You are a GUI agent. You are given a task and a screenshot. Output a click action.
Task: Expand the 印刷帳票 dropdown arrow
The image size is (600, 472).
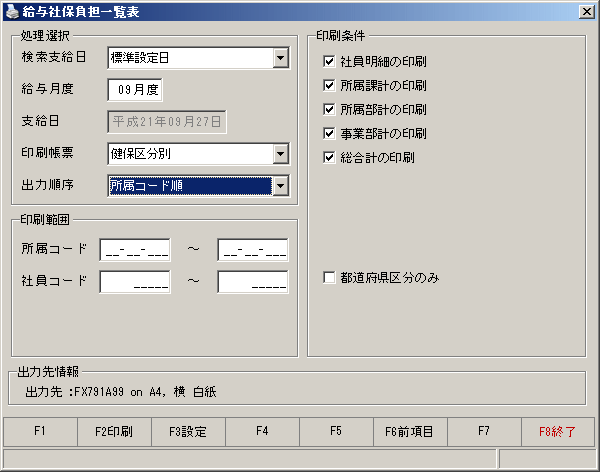(281, 154)
